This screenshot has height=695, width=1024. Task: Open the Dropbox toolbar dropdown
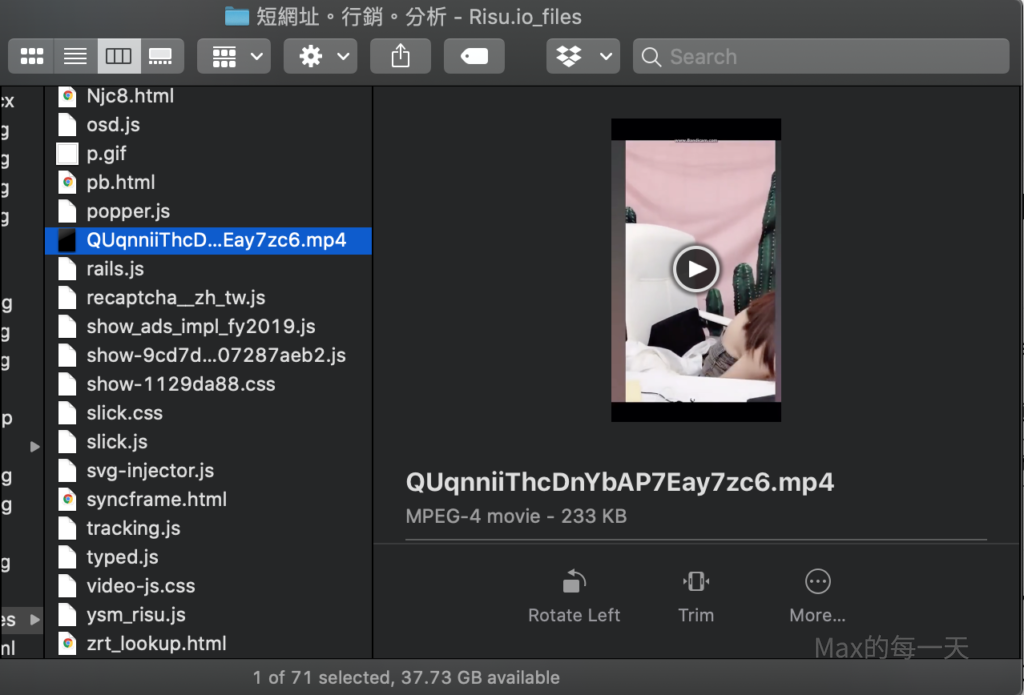point(583,56)
